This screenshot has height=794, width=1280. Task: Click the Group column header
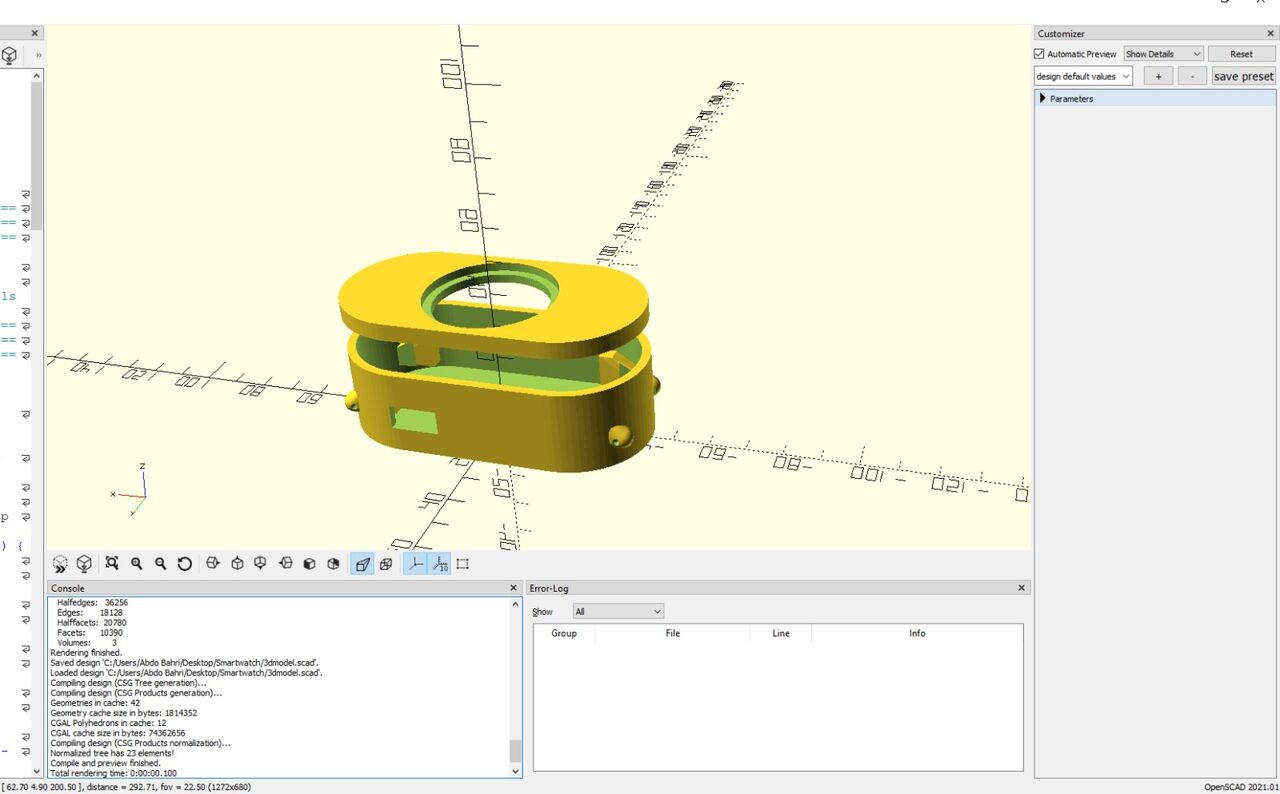564,633
